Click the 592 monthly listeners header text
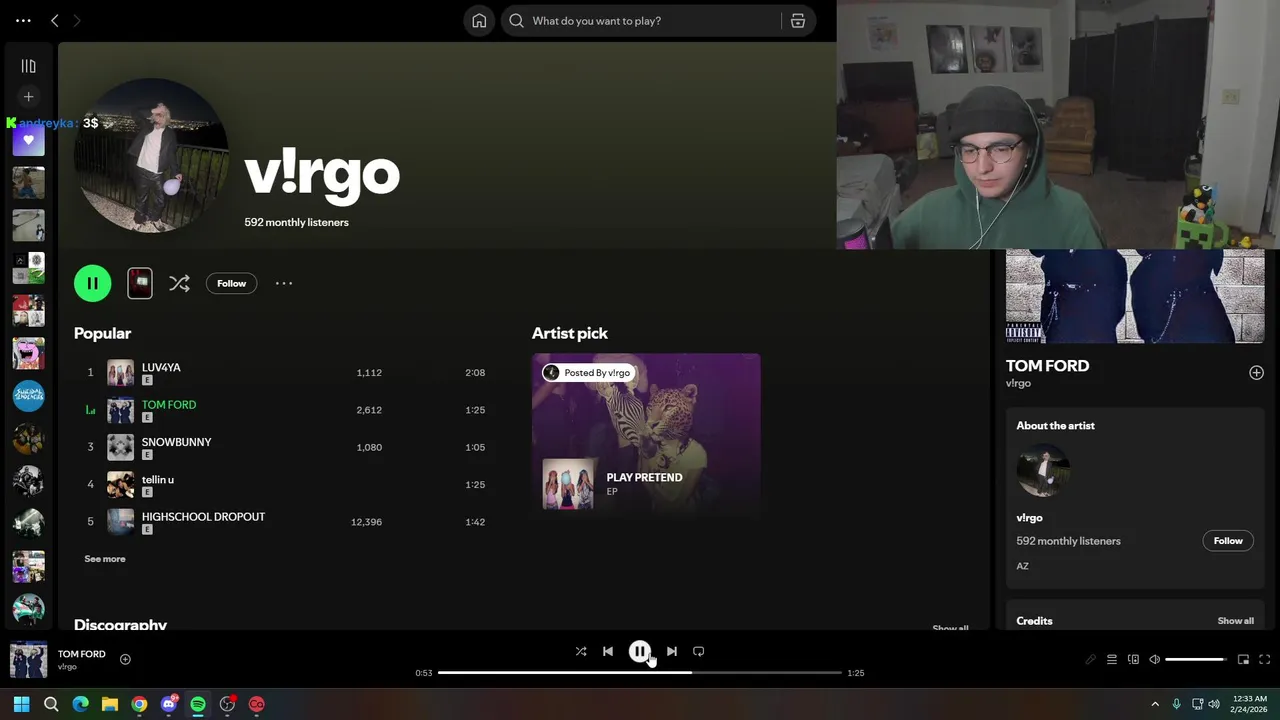 tap(296, 222)
